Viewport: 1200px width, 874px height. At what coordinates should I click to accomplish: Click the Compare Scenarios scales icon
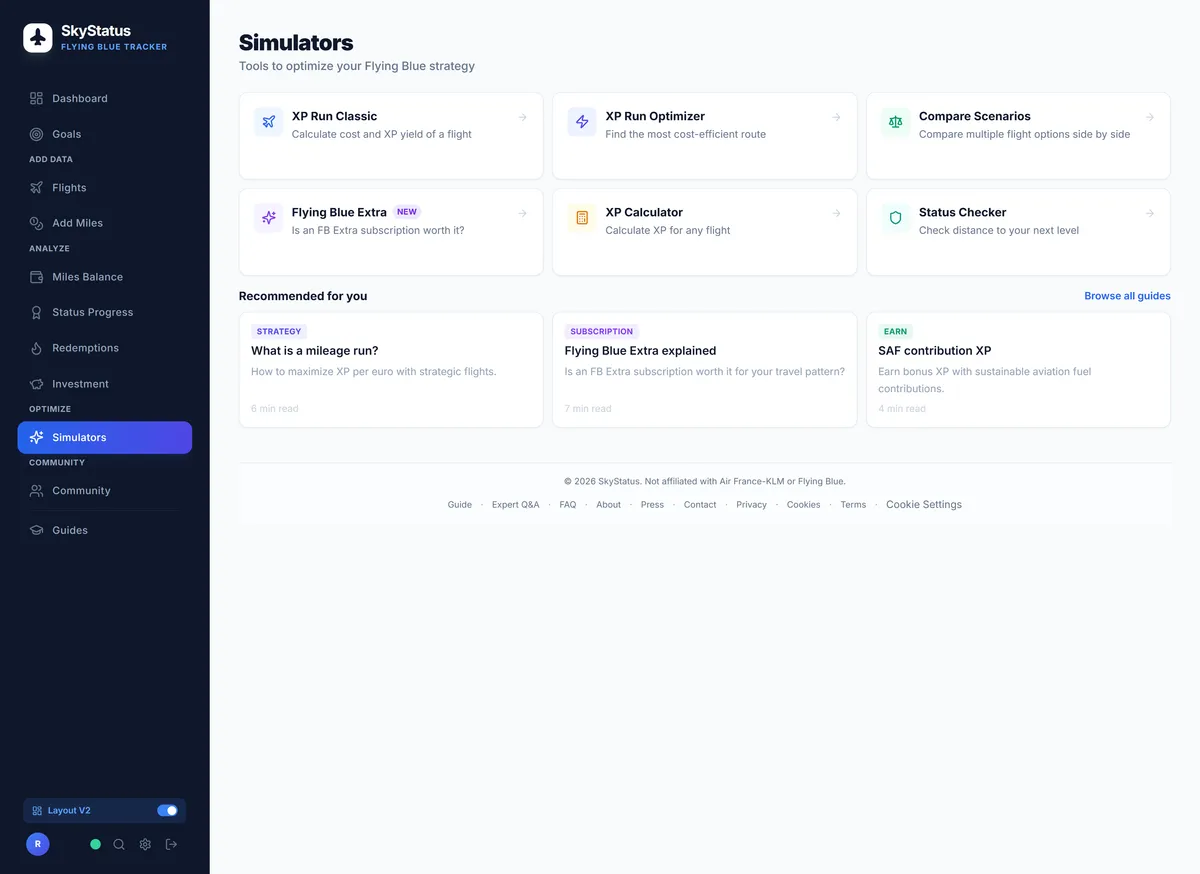895,122
